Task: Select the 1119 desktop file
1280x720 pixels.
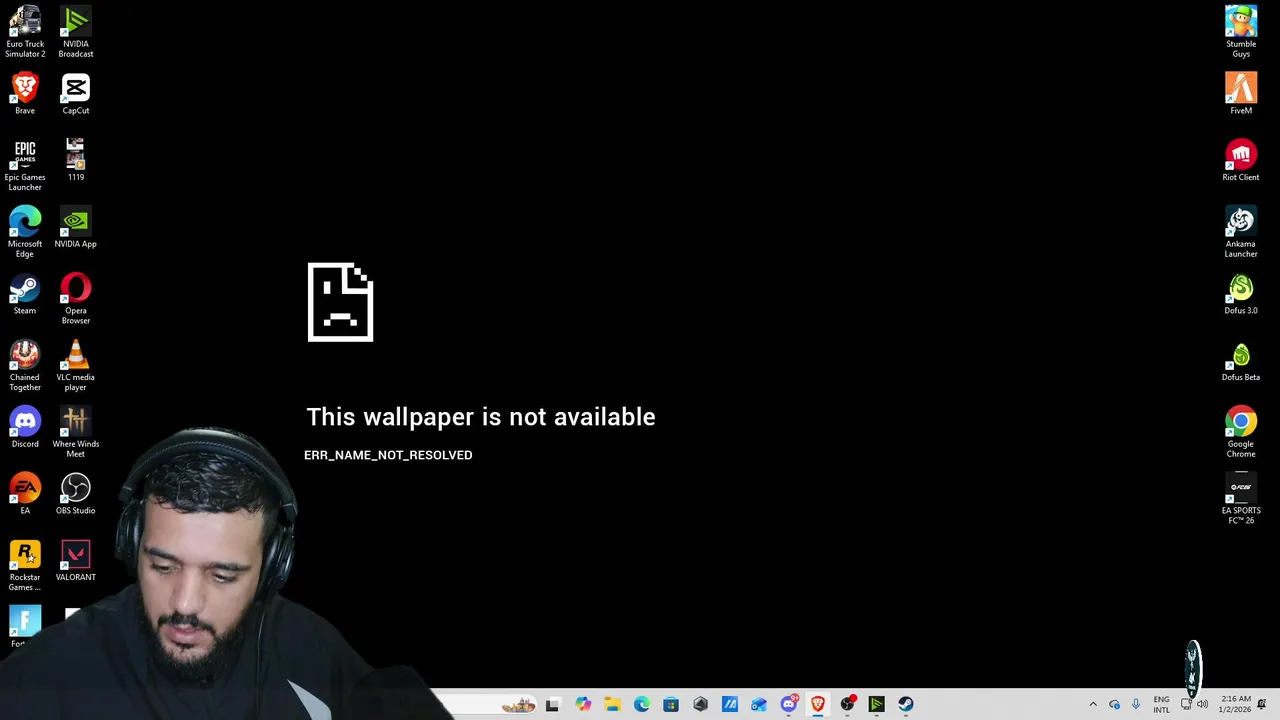Action: (76, 160)
